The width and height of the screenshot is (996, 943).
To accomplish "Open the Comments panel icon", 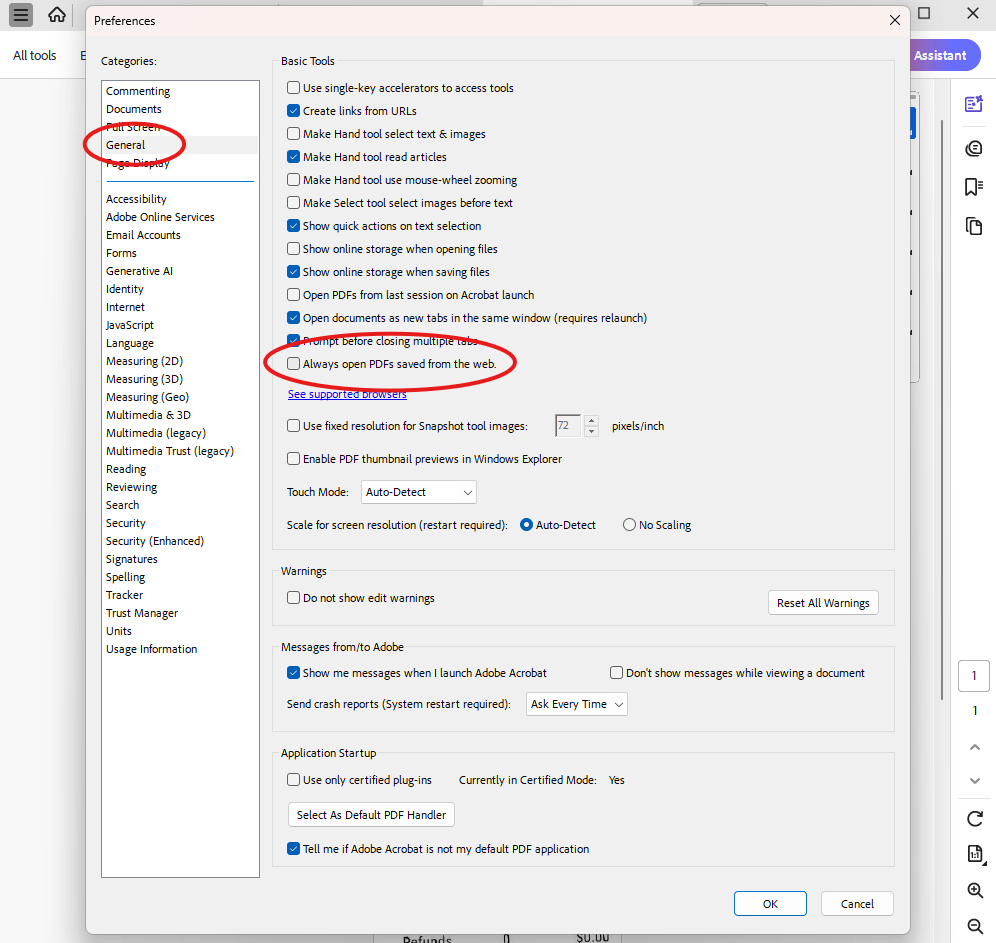I will point(973,148).
